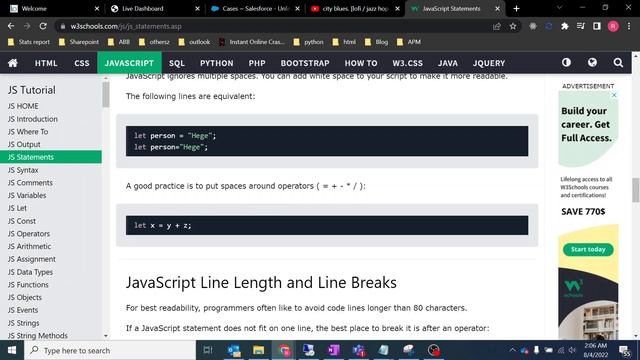
Task: Click browser back arrow
Action: point(11,26)
